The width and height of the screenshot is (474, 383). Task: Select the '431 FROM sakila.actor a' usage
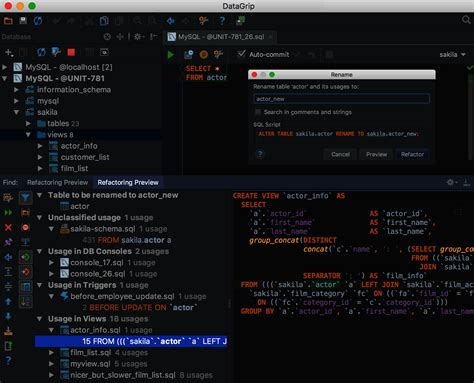point(127,240)
